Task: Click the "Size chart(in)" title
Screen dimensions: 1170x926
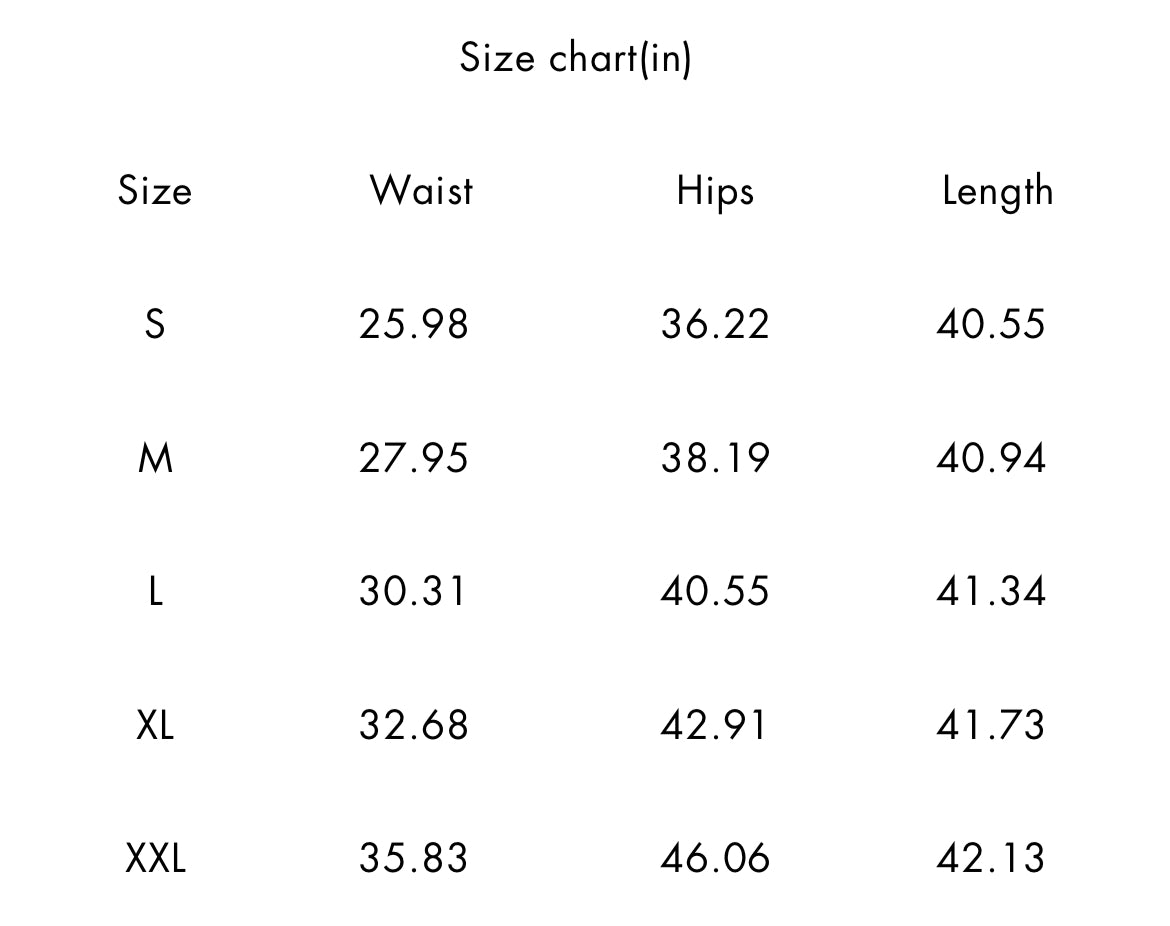Action: (575, 58)
